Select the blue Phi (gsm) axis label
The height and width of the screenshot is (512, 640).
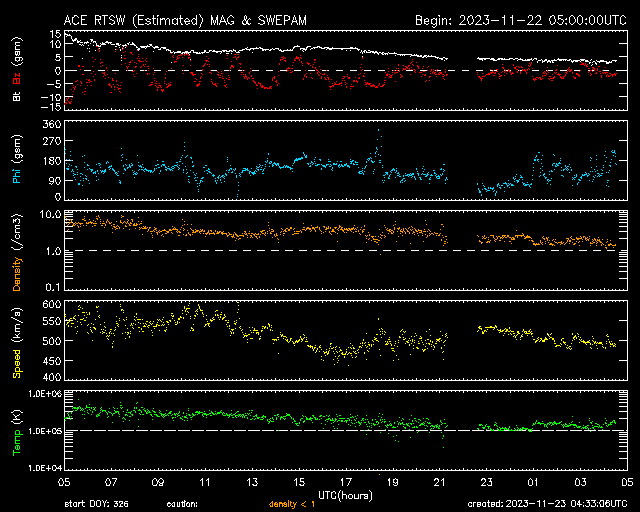[17, 160]
